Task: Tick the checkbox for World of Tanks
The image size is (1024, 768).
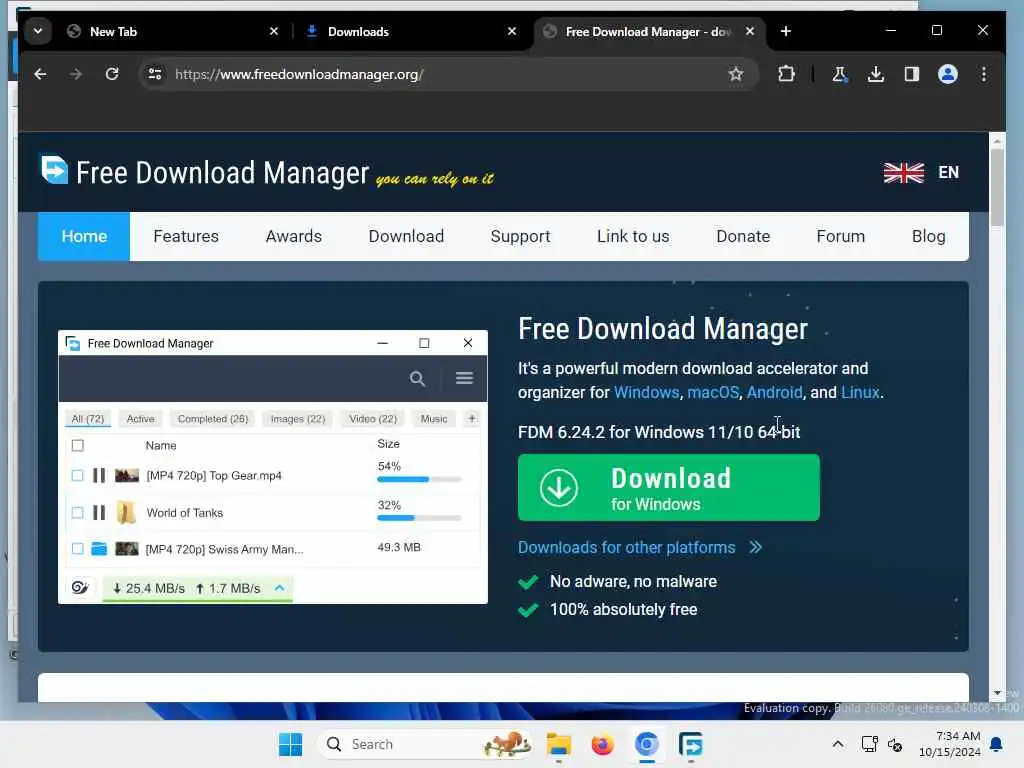Action: click(x=78, y=513)
